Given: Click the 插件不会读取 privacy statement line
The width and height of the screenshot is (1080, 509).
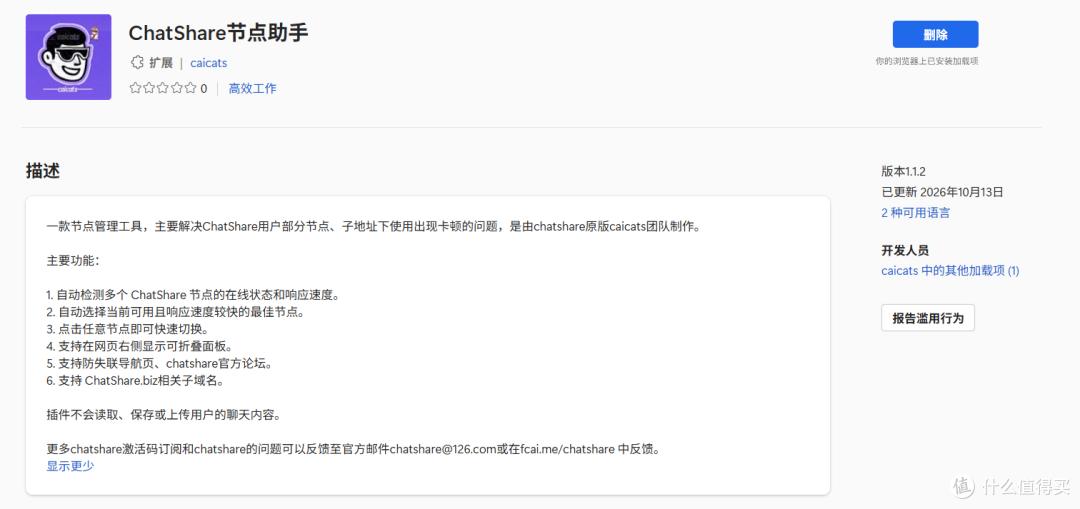Looking at the screenshot, I should (164, 415).
